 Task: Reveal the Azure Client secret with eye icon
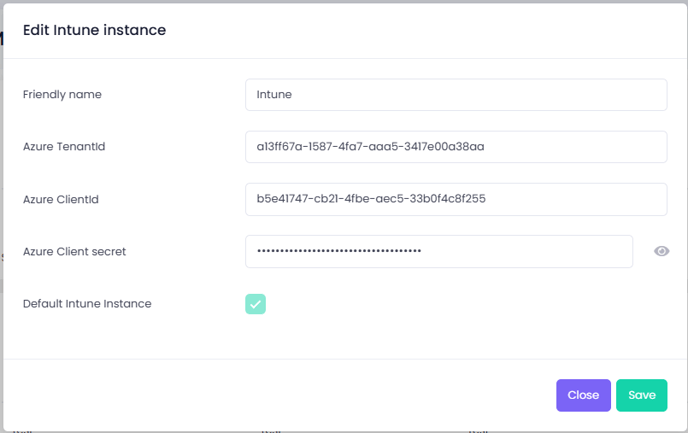click(661, 251)
